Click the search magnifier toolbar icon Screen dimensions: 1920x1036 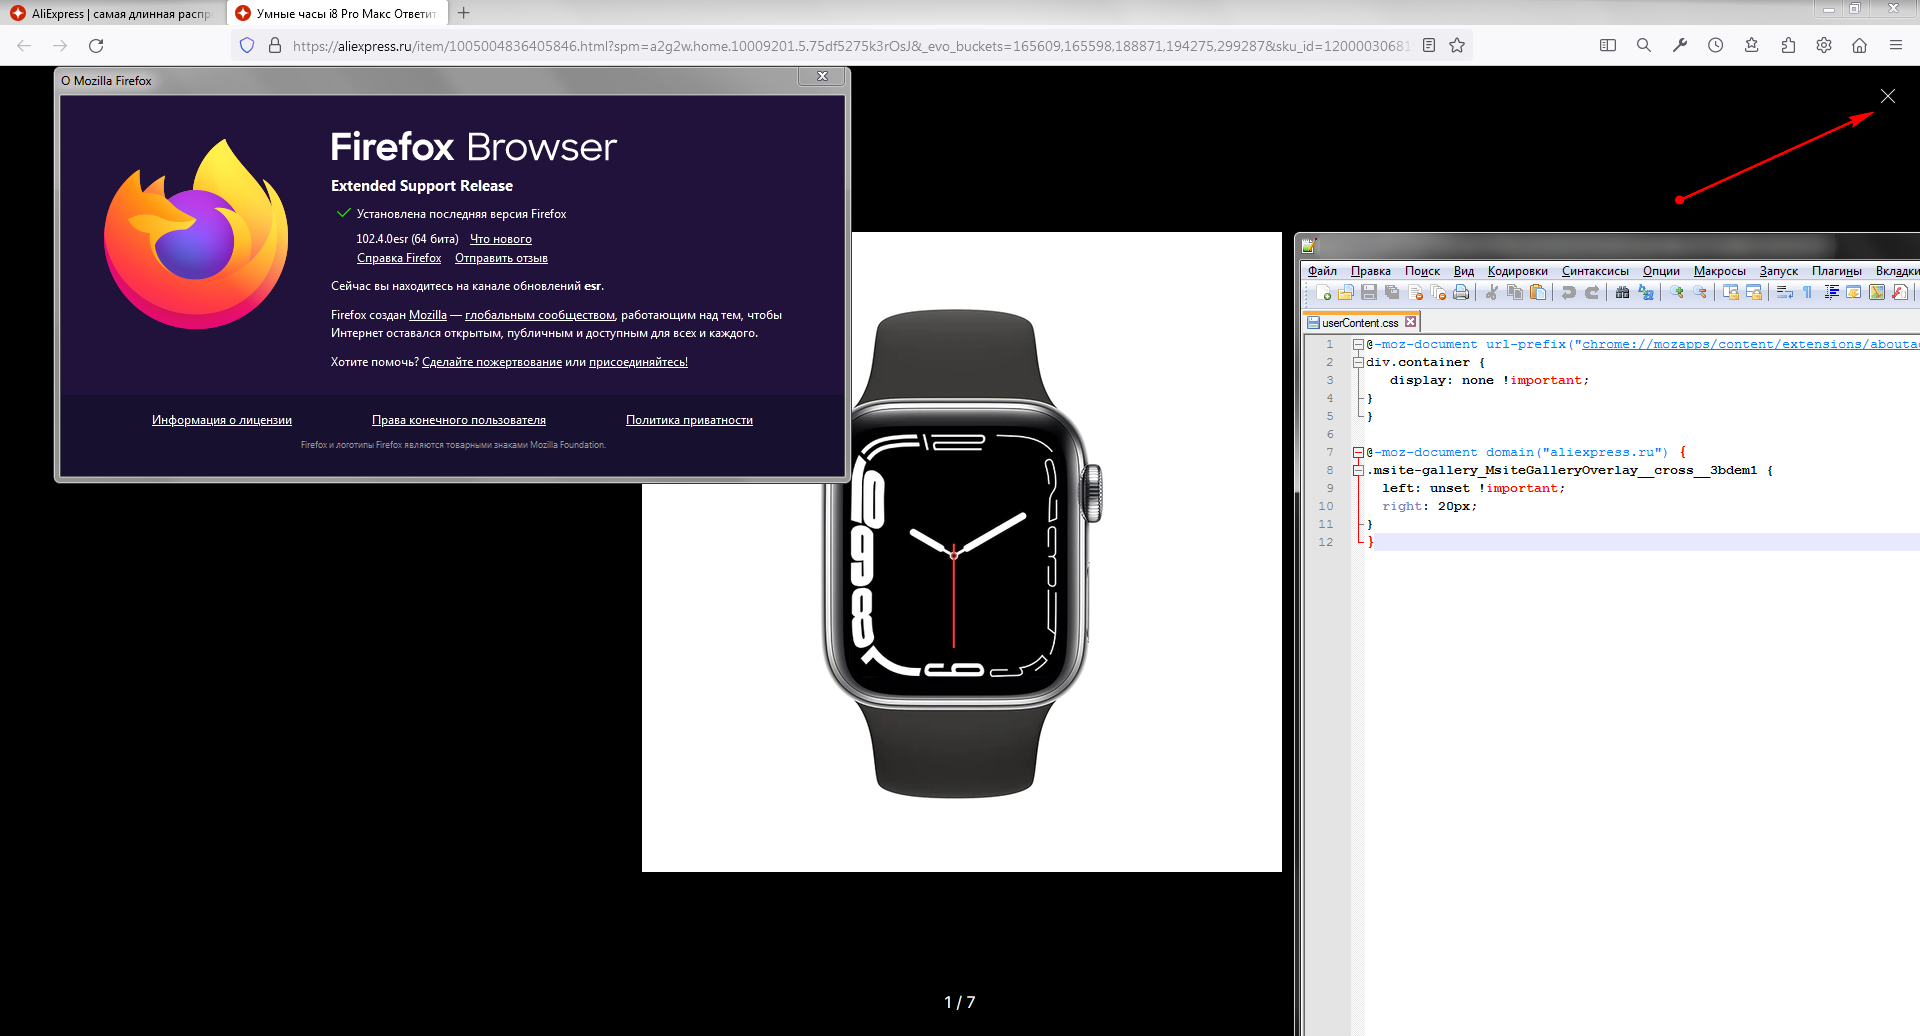[x=1644, y=46]
